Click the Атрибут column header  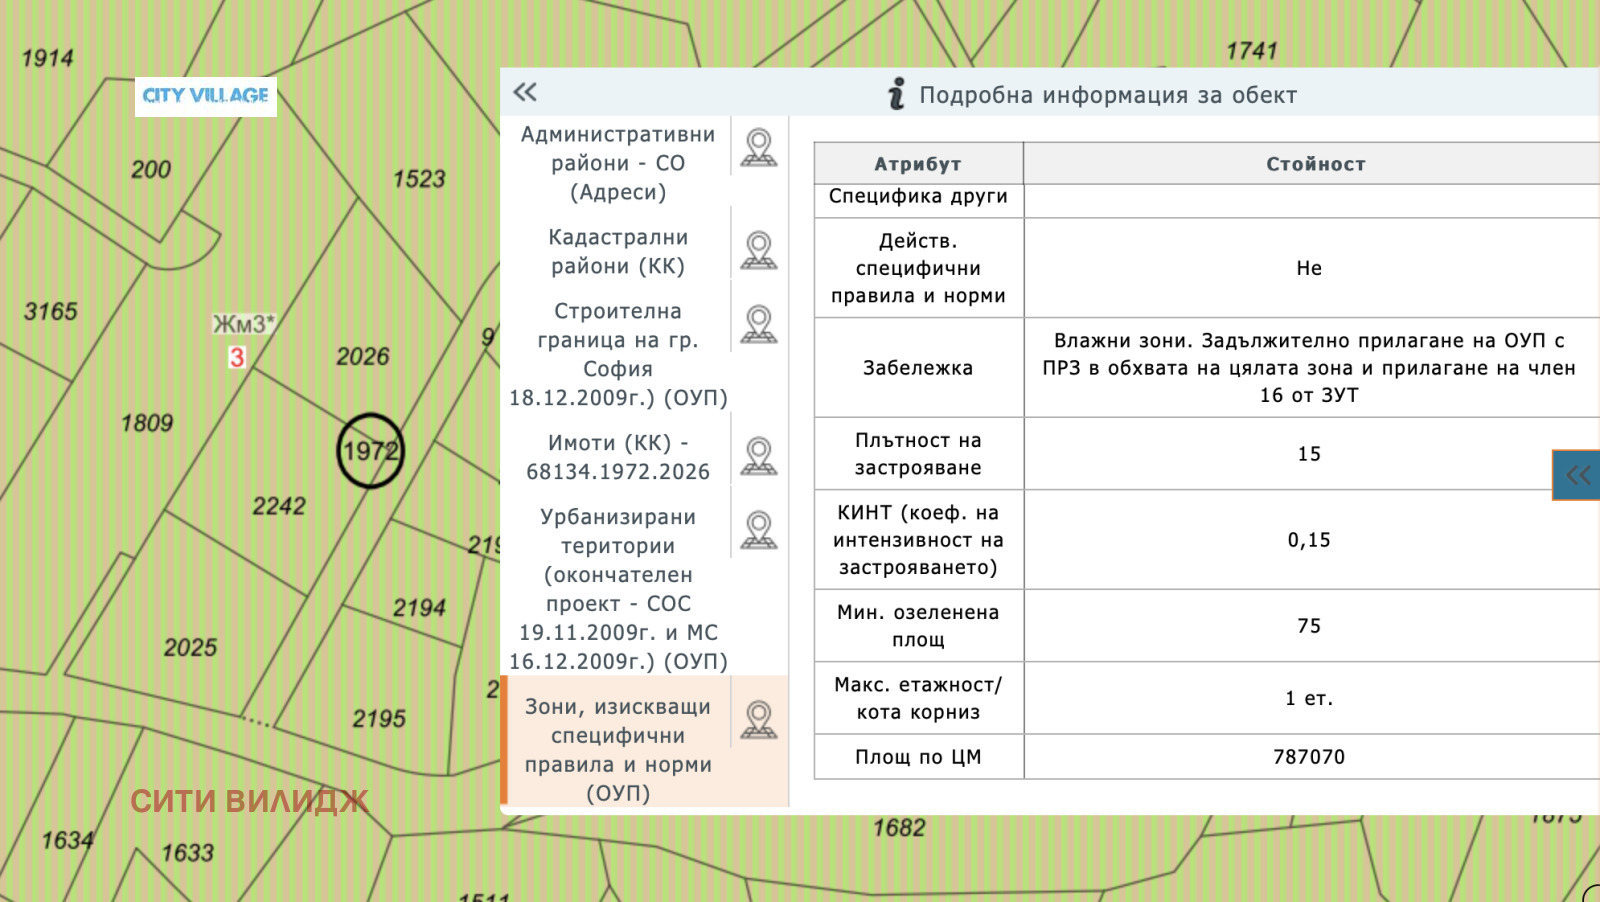point(918,164)
